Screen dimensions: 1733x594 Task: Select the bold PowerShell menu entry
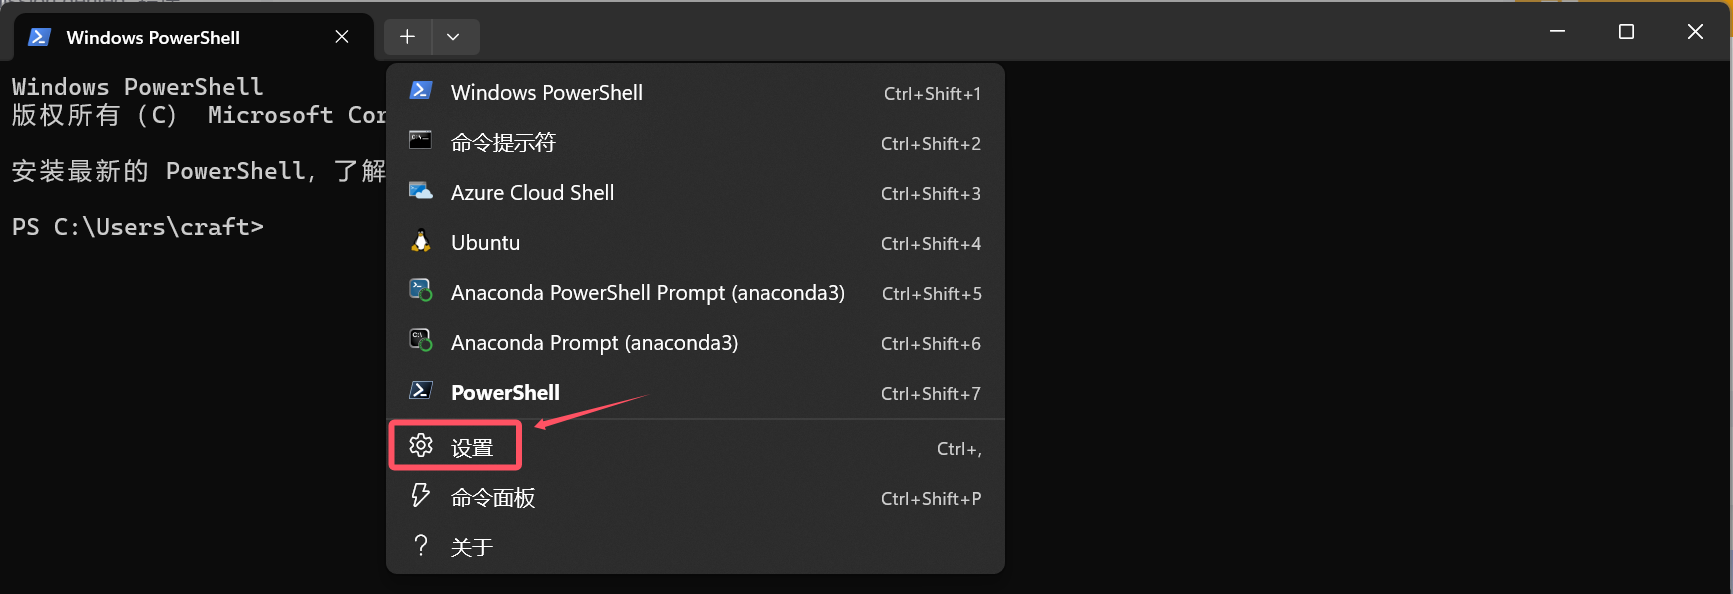695,393
